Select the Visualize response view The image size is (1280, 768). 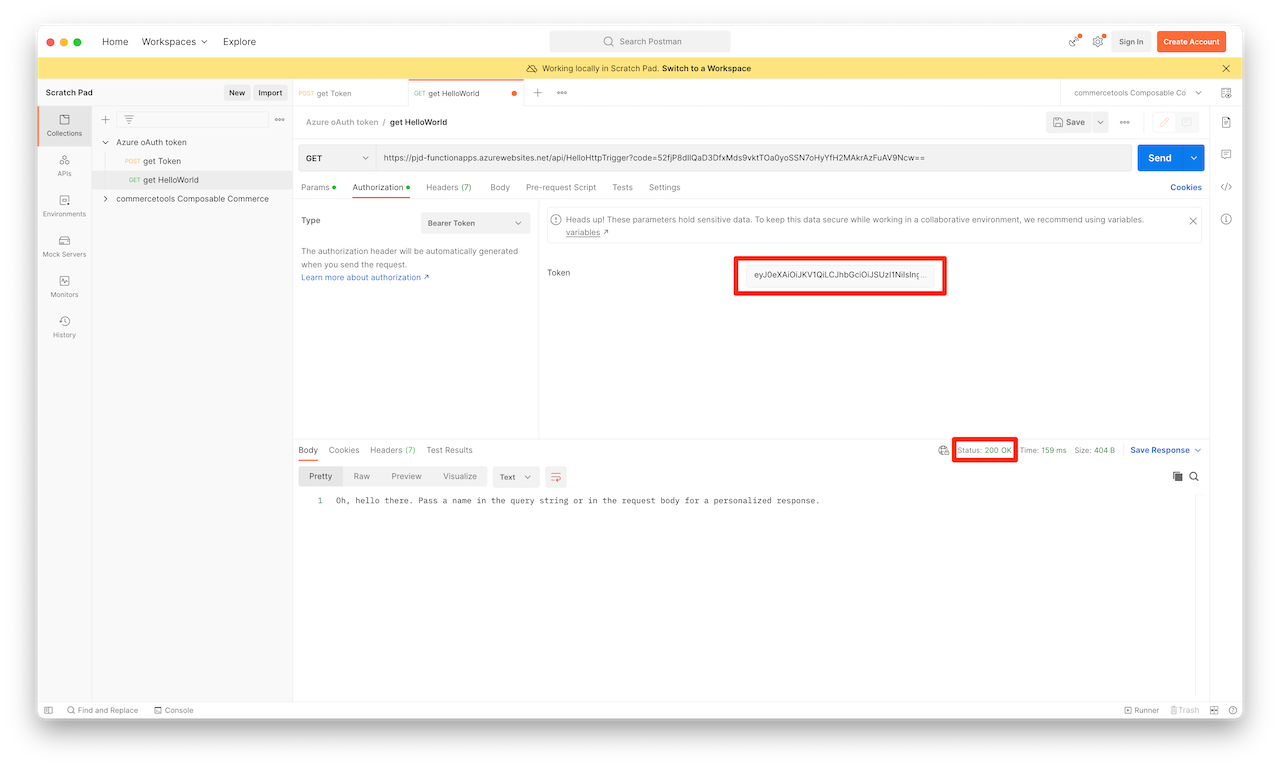(460, 476)
